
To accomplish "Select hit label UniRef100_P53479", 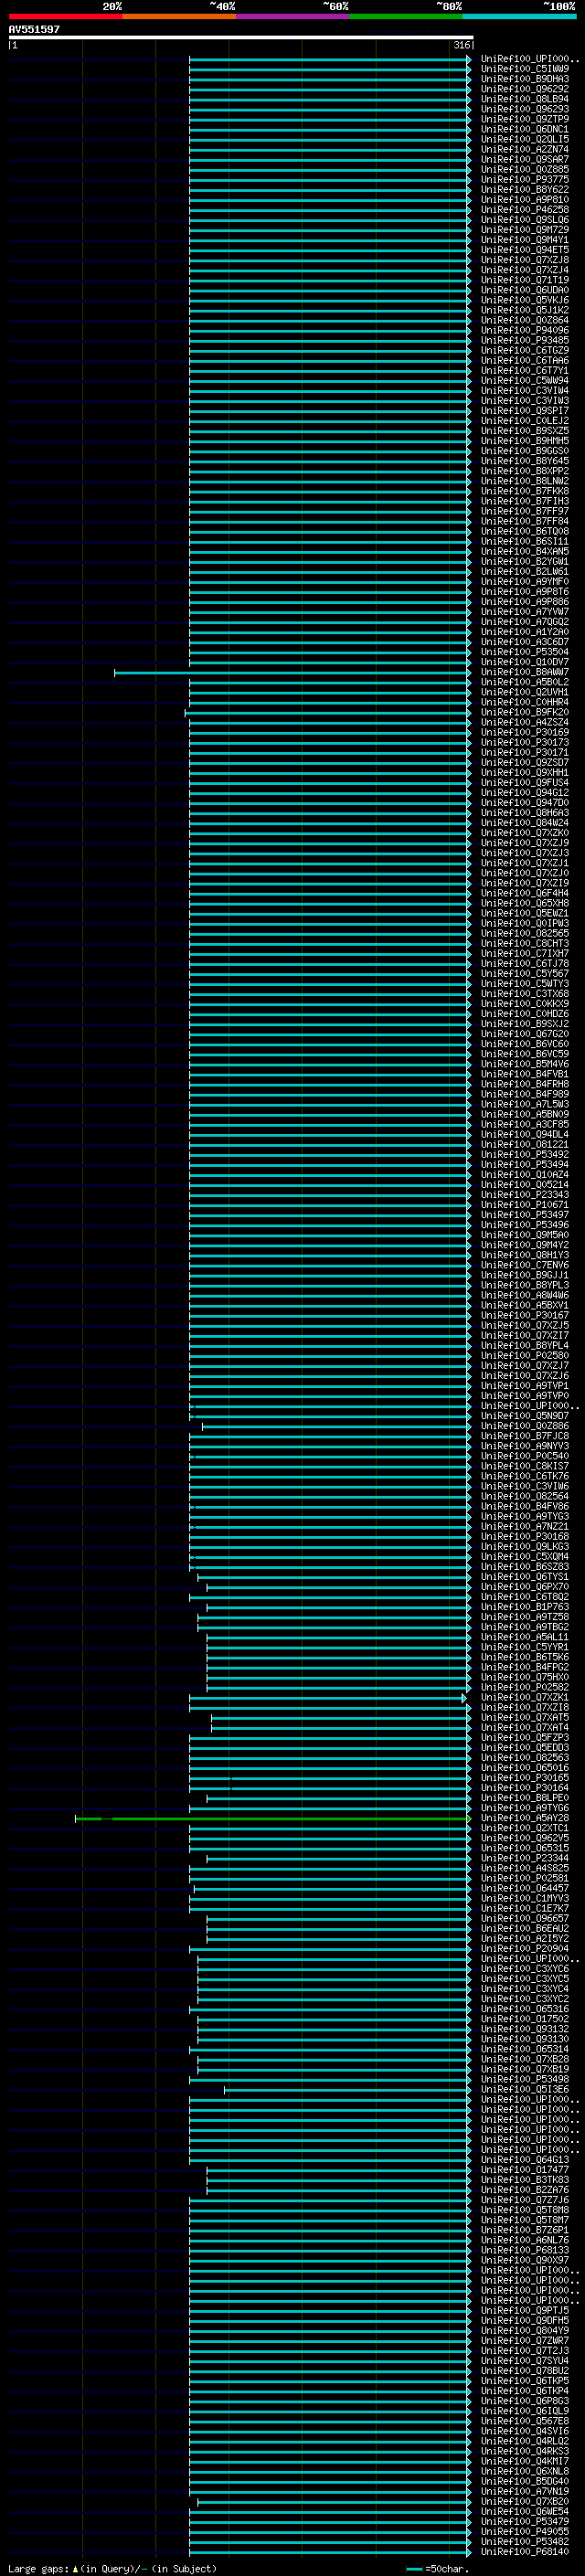I will point(525,2522).
